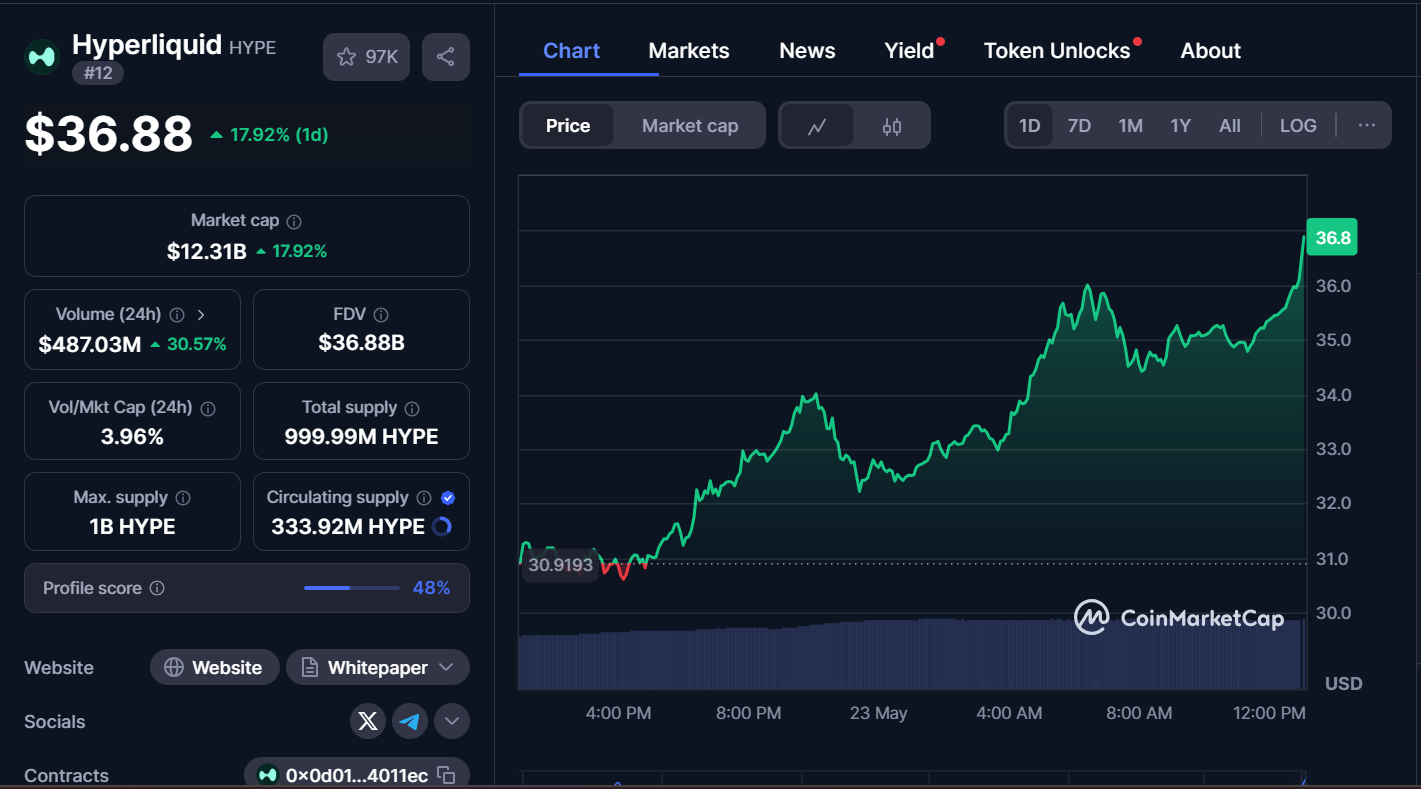The width and height of the screenshot is (1421, 789).
Task: Click the 48% profile score value
Action: 431,588
